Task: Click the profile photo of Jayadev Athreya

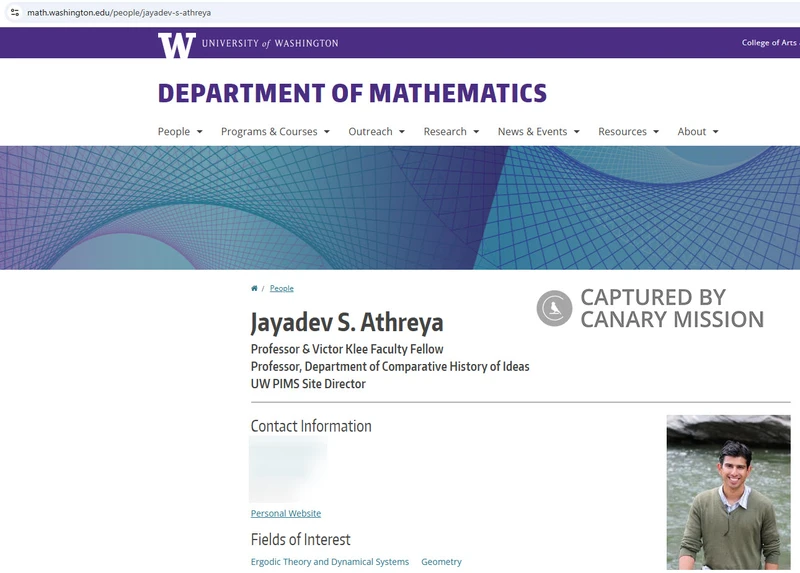Action: (x=729, y=492)
